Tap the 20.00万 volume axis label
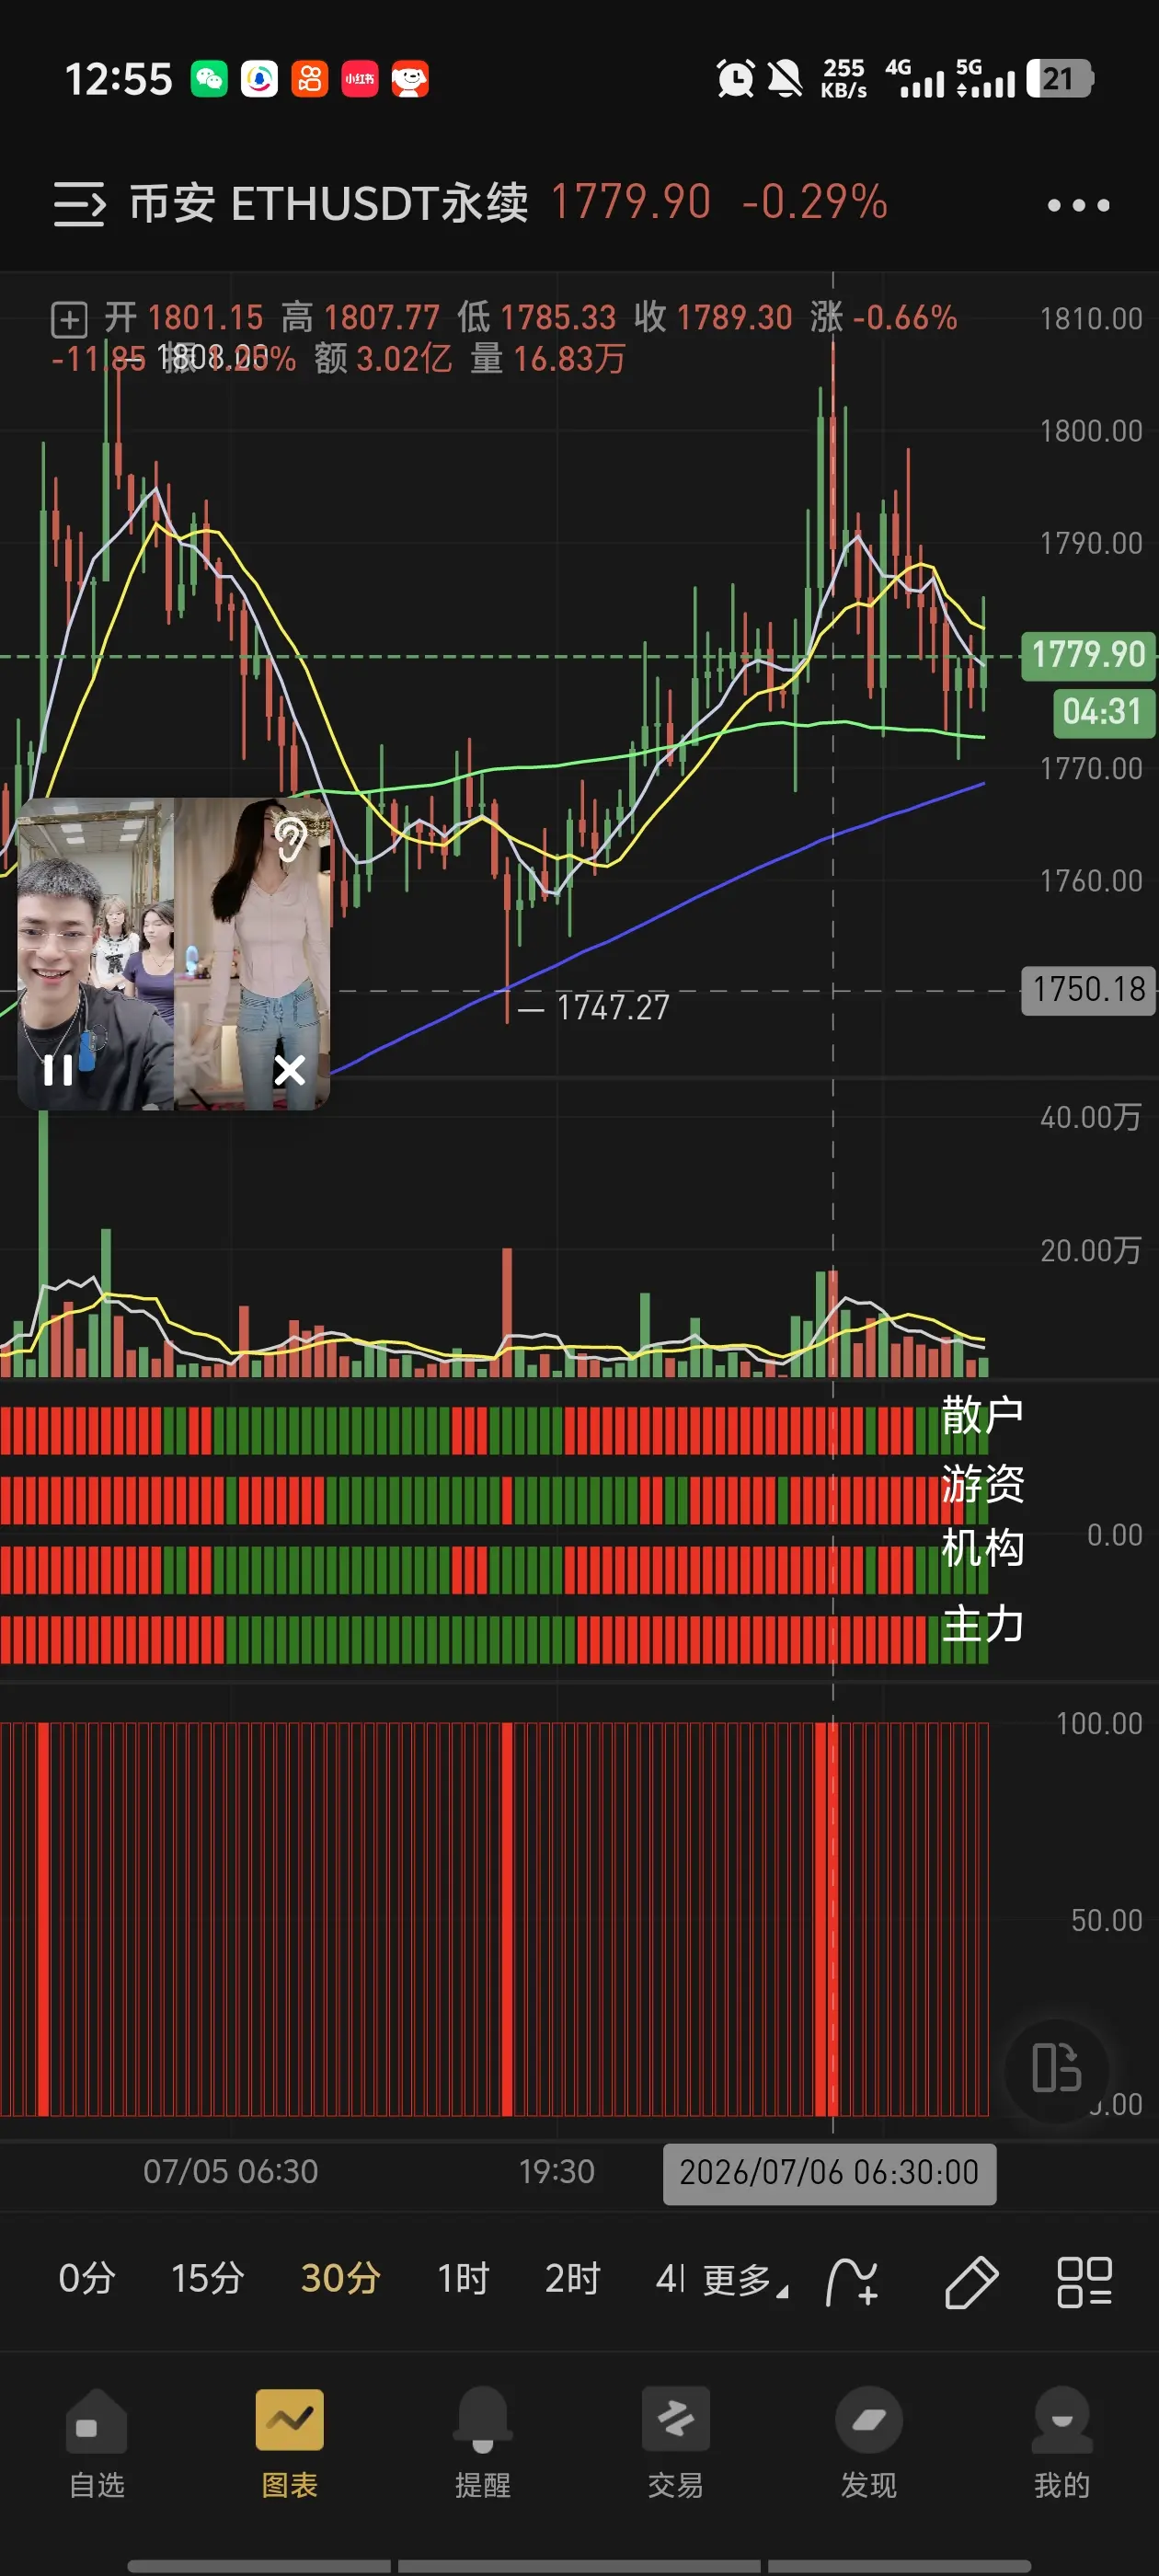Screen dimensions: 1159x2576 point(1090,1250)
